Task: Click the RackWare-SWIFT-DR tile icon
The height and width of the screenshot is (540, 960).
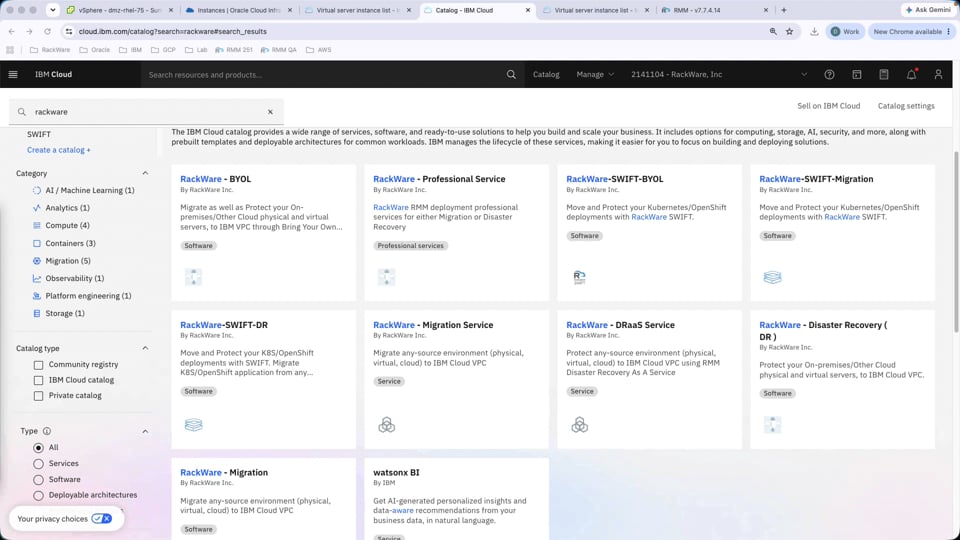Action: click(193, 424)
